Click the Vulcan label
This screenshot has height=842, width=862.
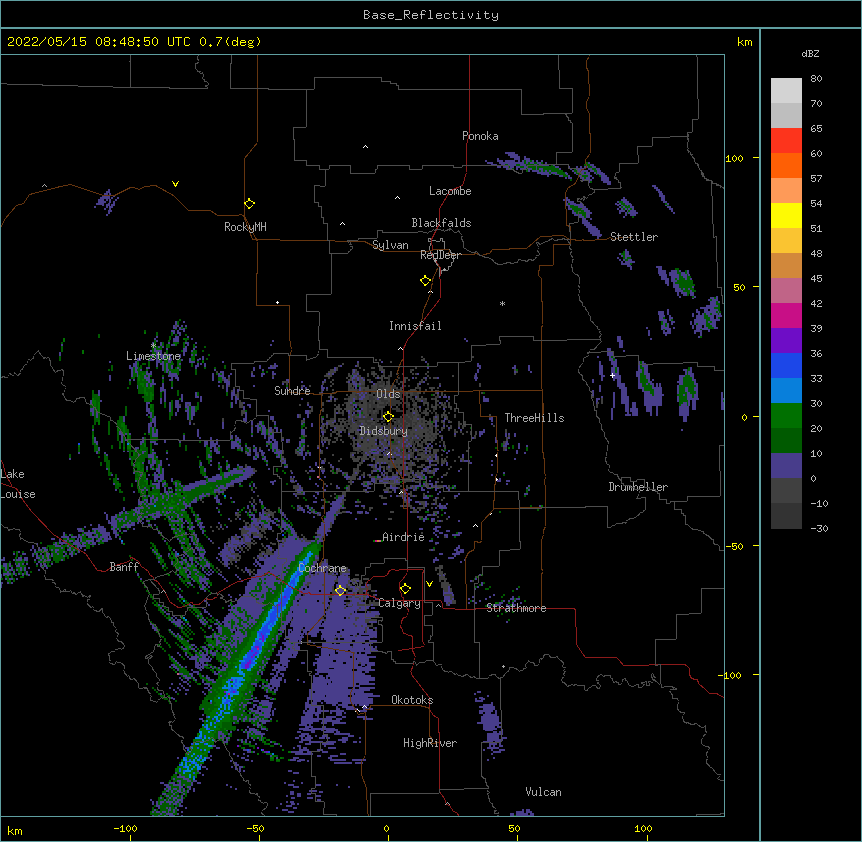543,792
